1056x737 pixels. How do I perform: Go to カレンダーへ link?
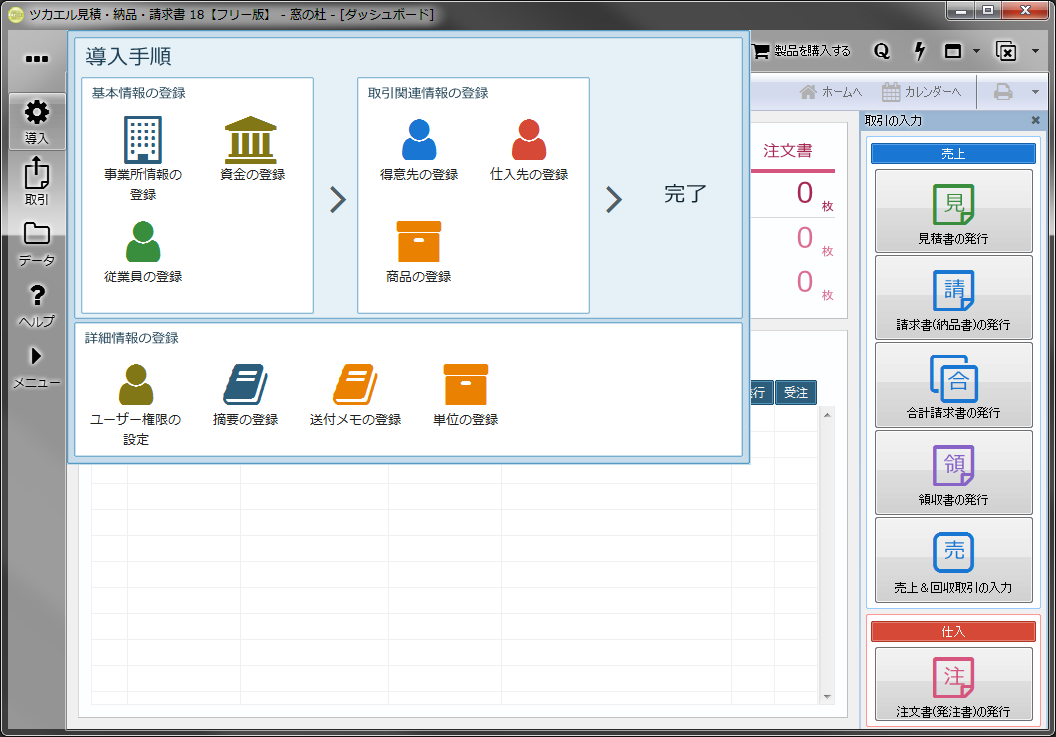tap(922, 92)
